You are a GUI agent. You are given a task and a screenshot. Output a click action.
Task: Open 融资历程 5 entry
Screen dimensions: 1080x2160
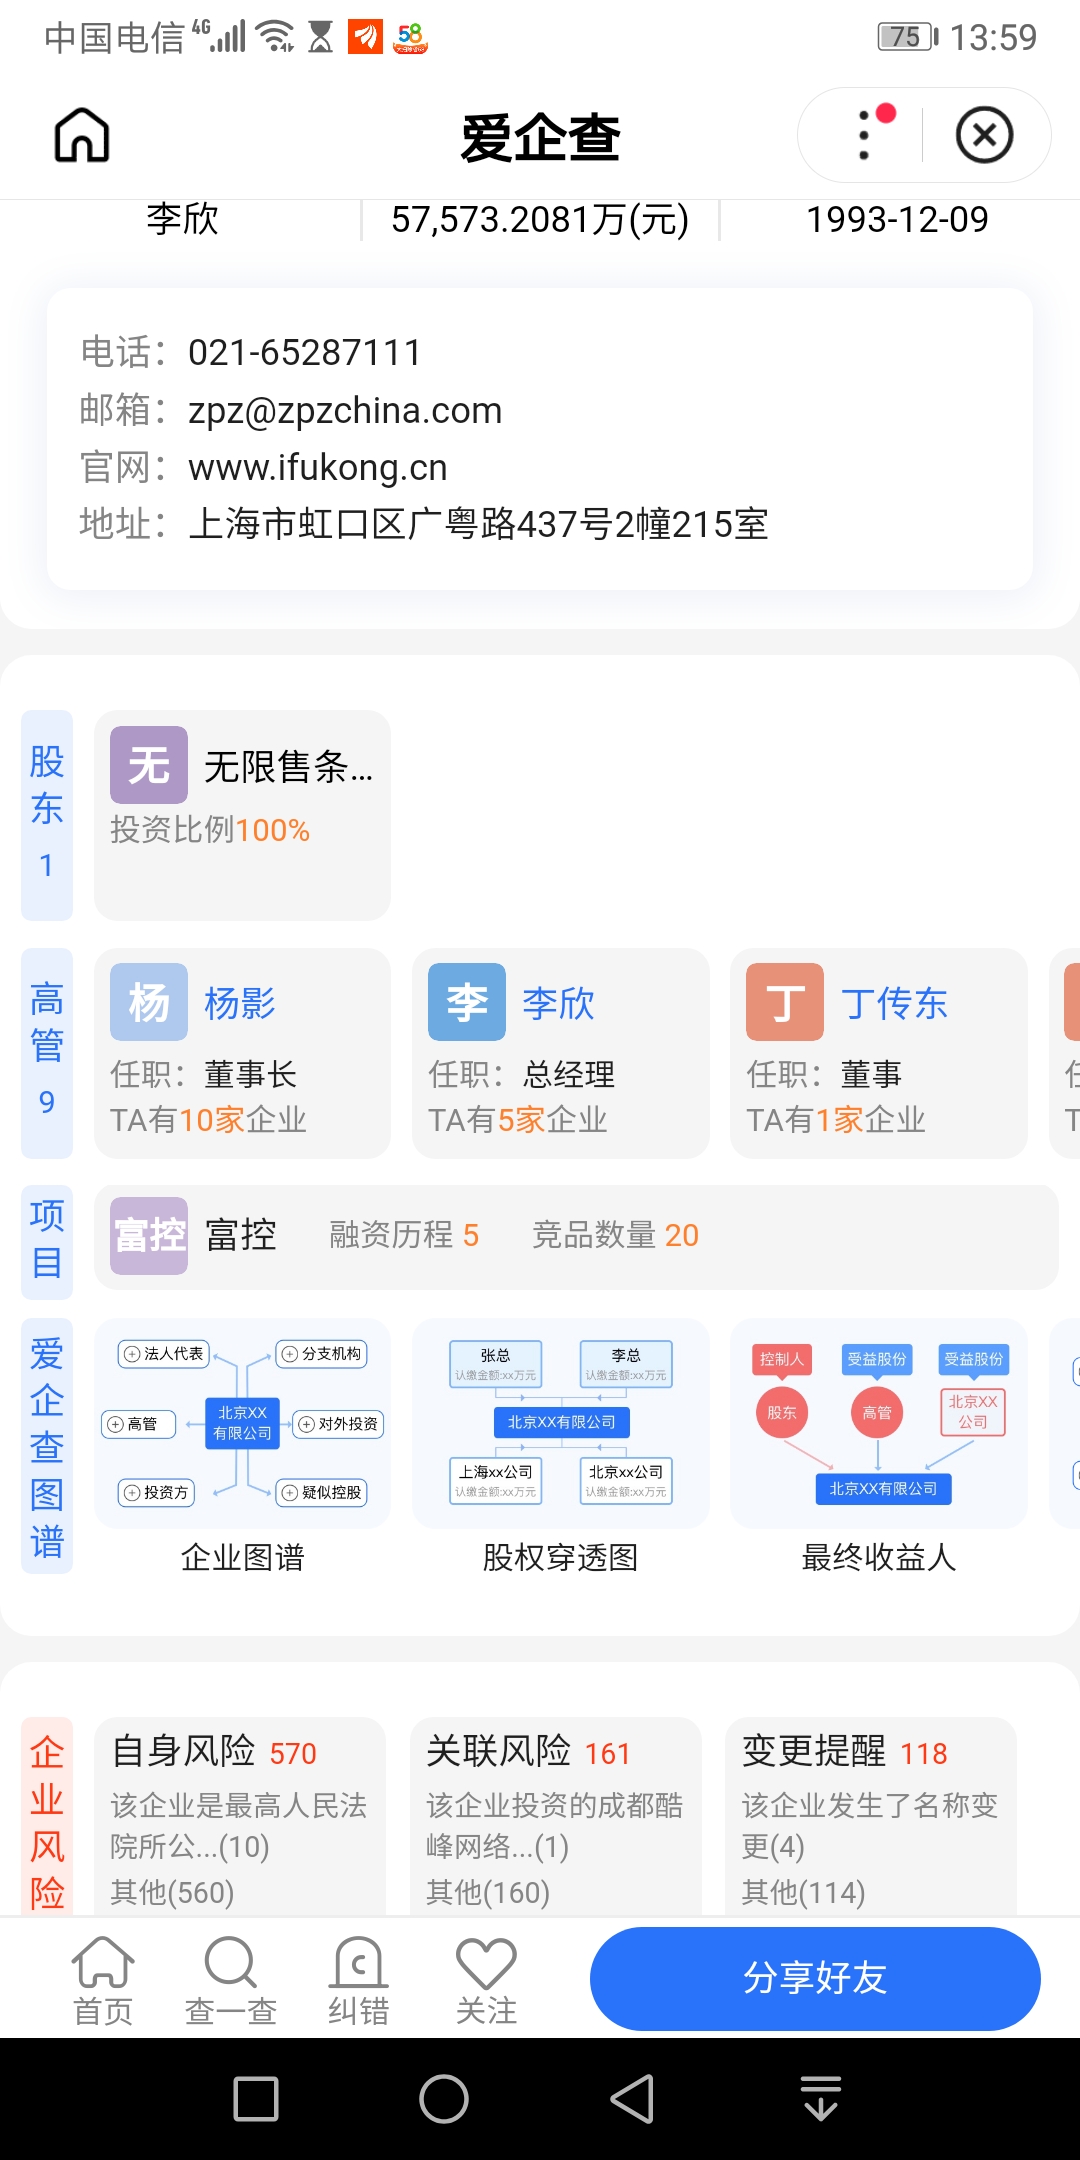(404, 1235)
